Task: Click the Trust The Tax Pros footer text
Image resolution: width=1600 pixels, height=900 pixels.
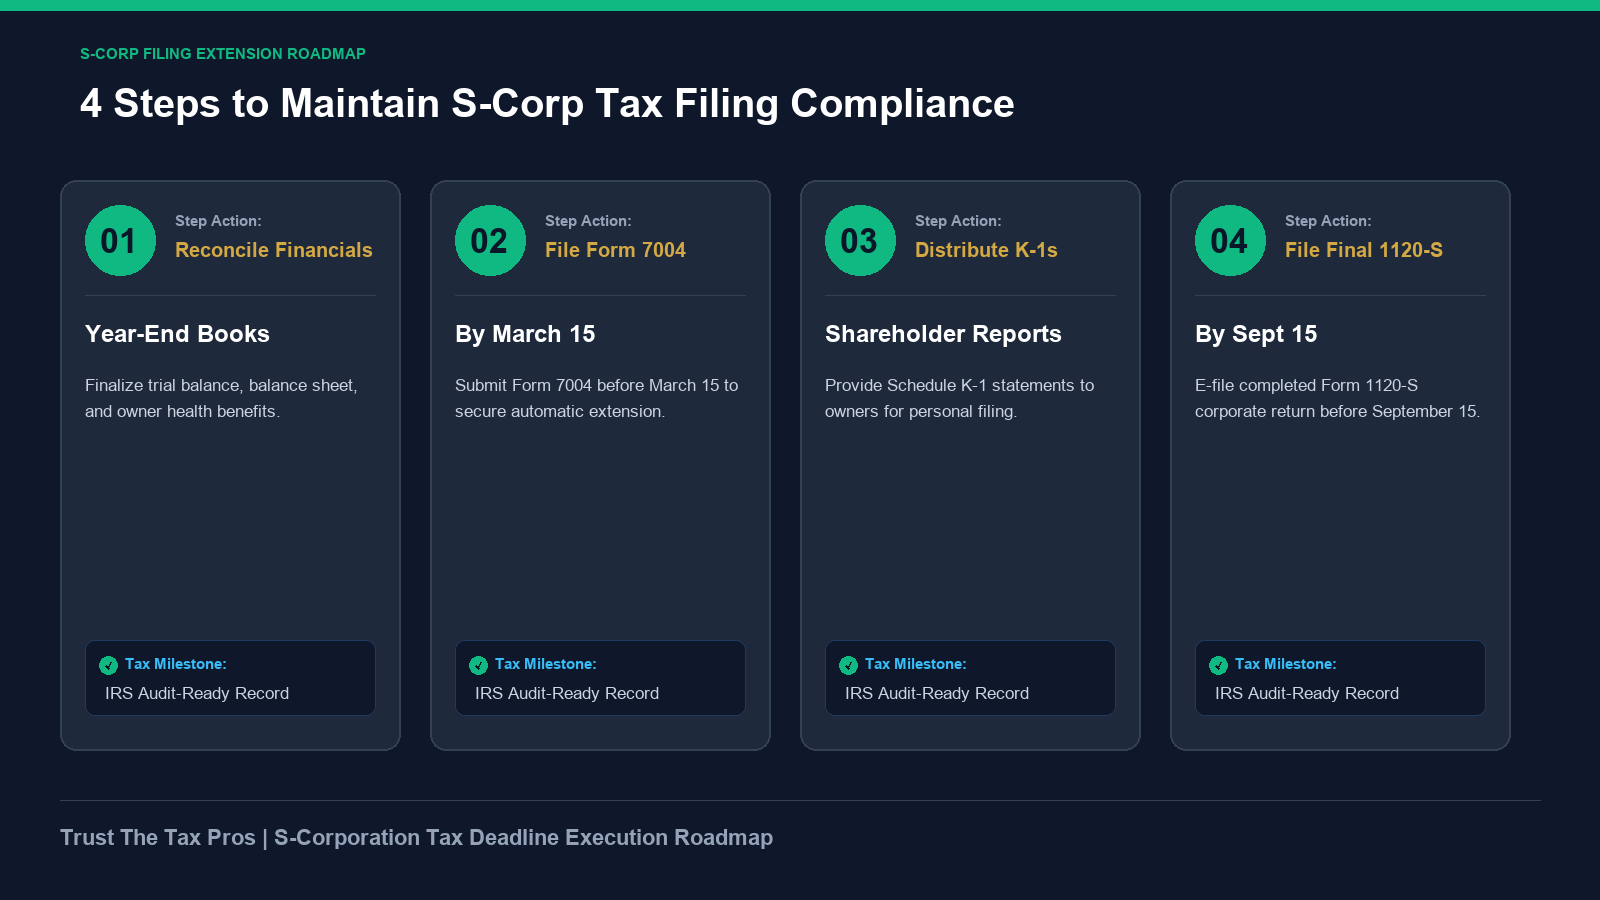Action: (416, 838)
